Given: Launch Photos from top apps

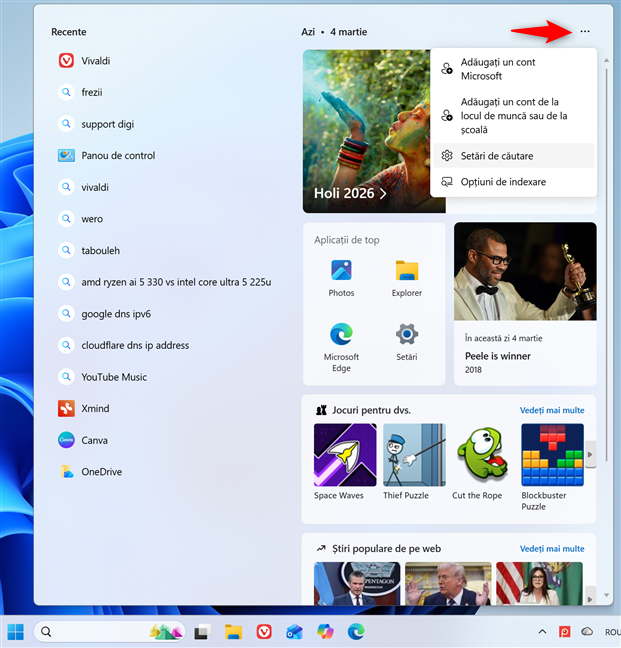Looking at the screenshot, I should 341,276.
